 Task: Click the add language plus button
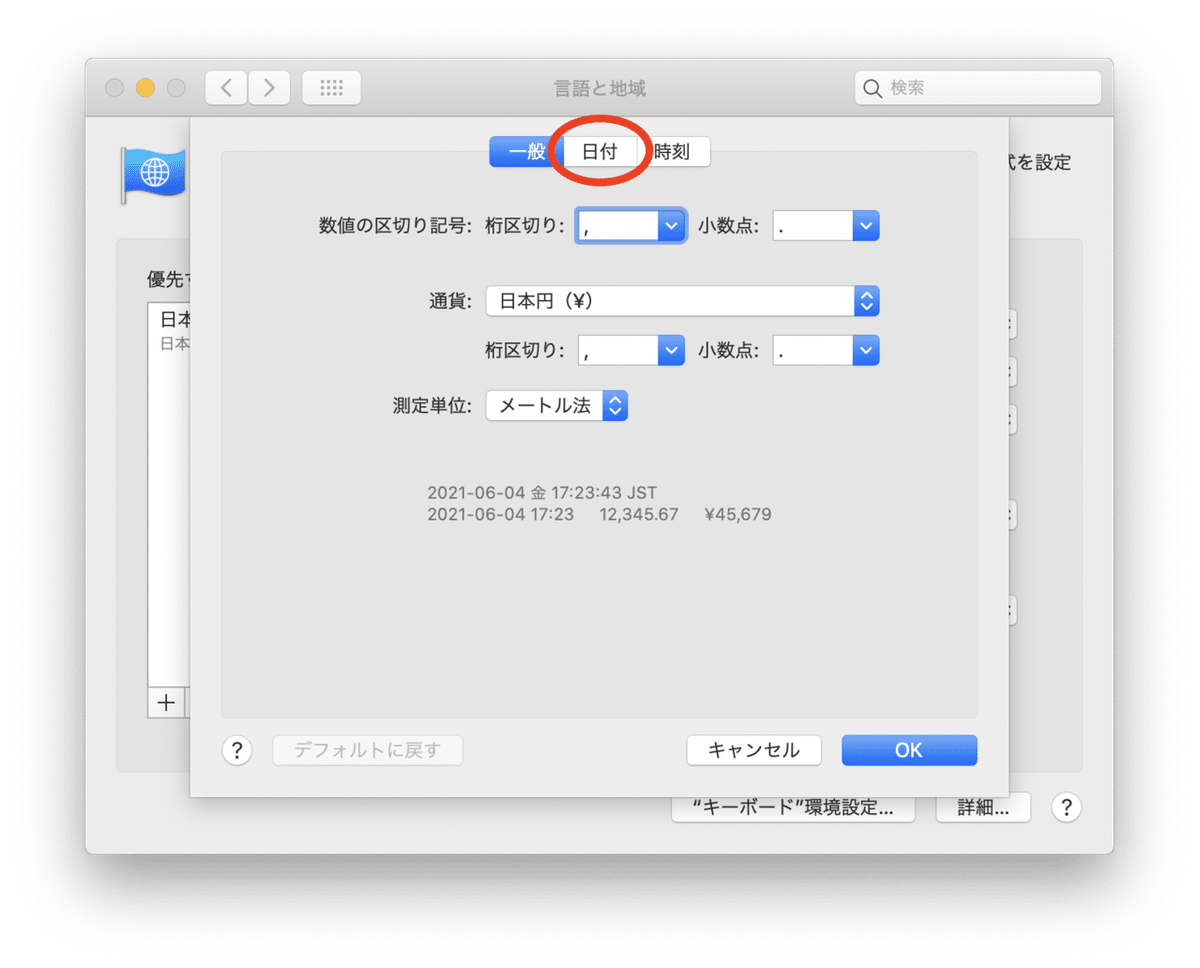(165, 703)
